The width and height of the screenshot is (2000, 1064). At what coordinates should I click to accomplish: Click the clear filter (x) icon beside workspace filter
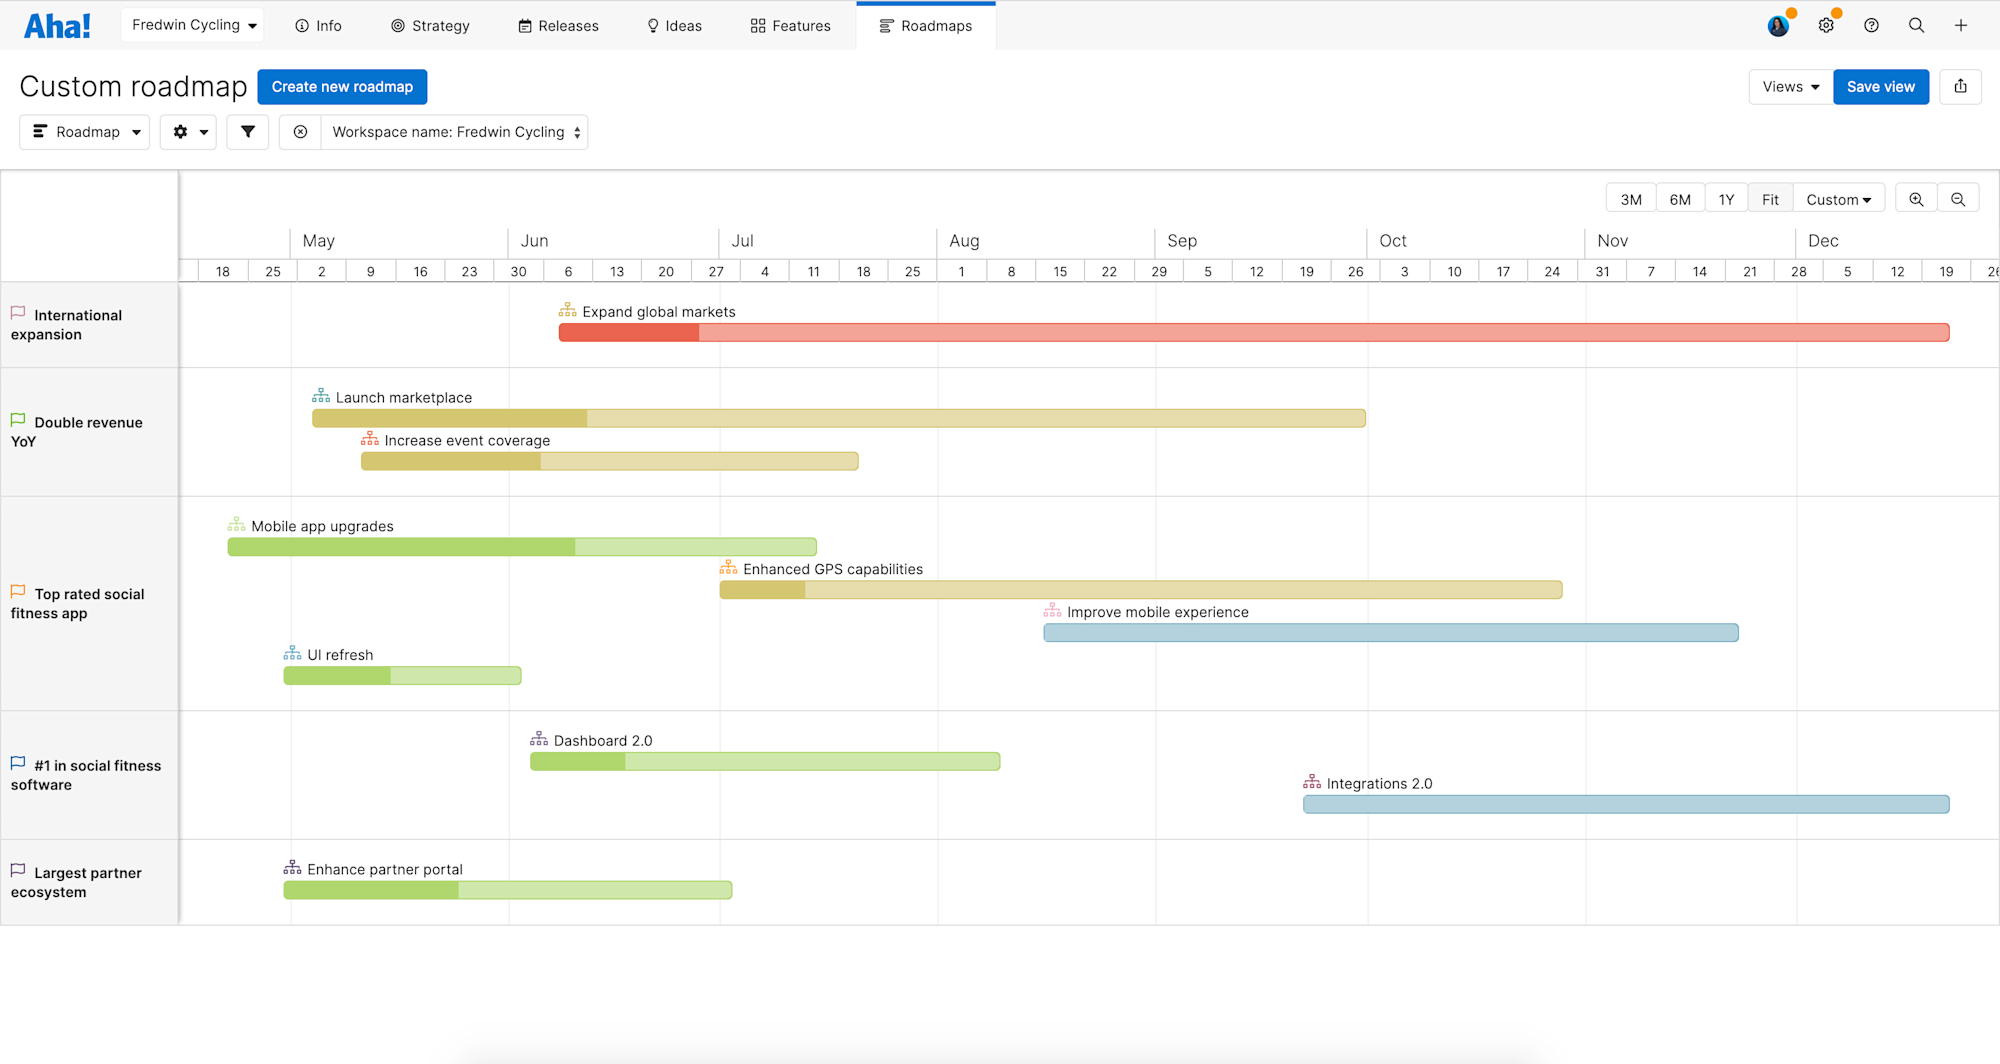[299, 131]
